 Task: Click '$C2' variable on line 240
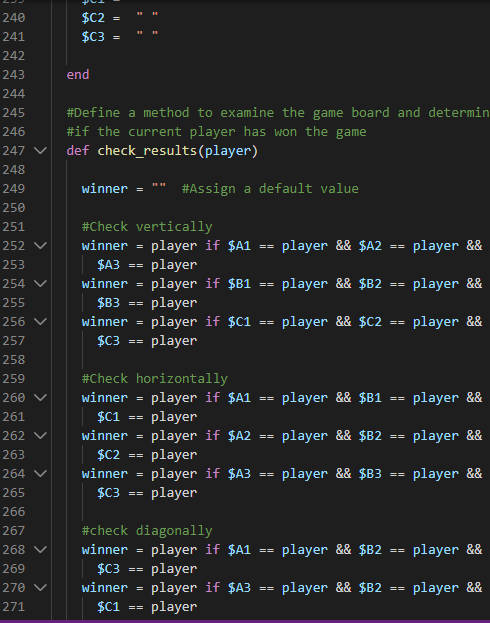[x=93, y=17]
